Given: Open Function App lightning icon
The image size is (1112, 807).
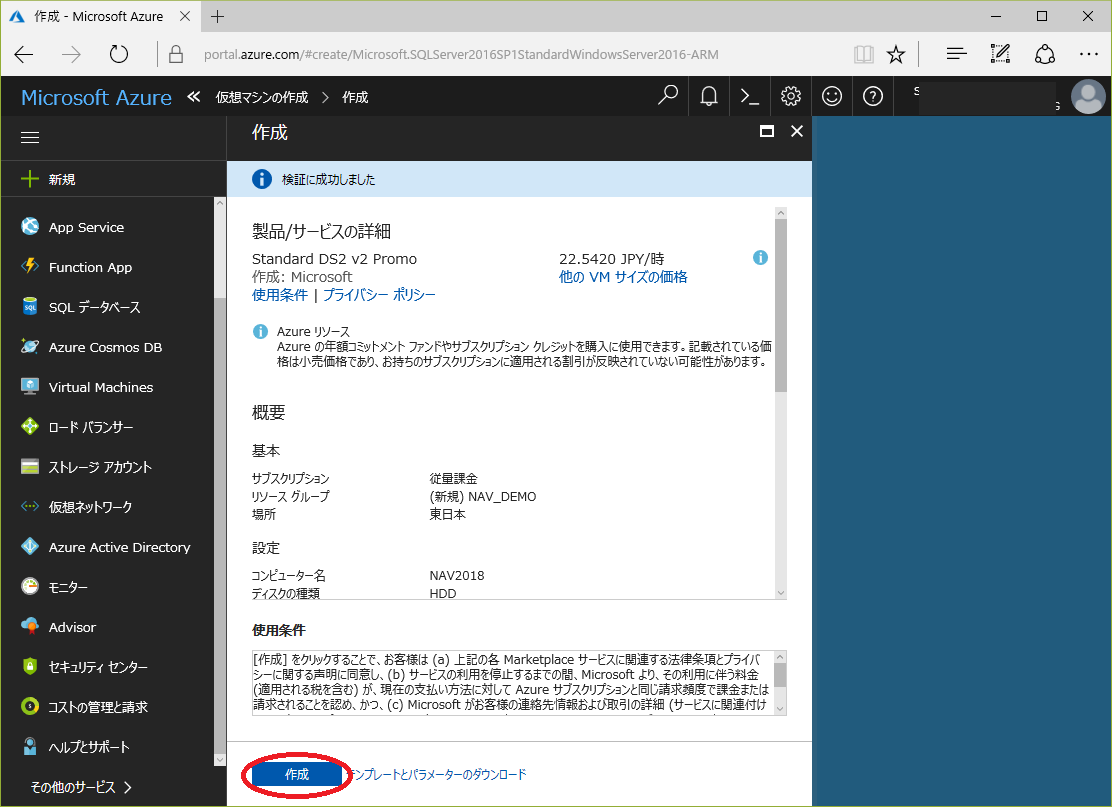Looking at the screenshot, I should click(30, 266).
